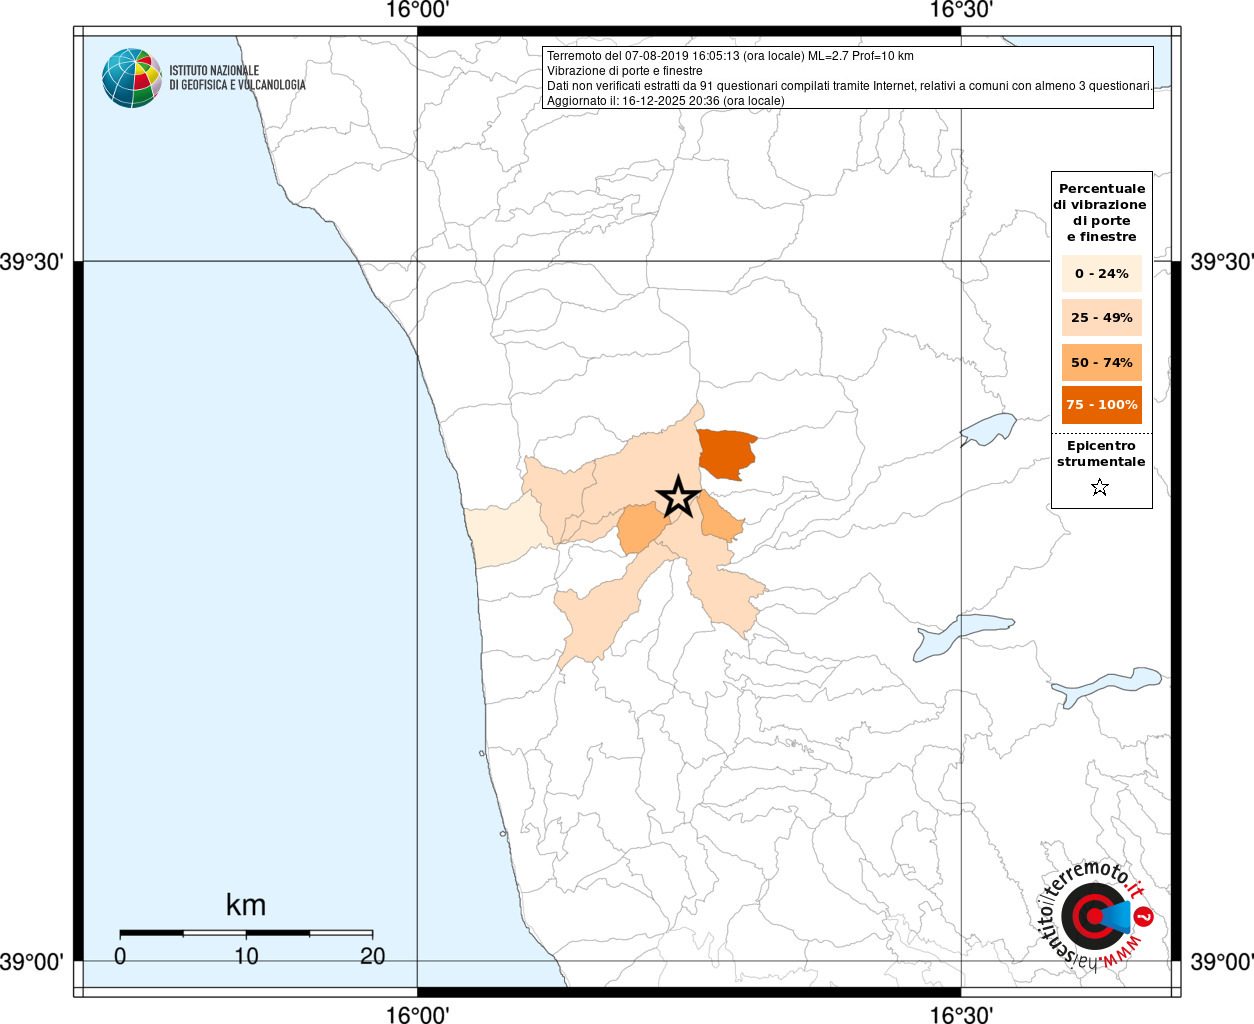Click bottom axis label 16°30'
Screen dimensions: 1254x1024
pyautogui.click(x=961, y=1015)
